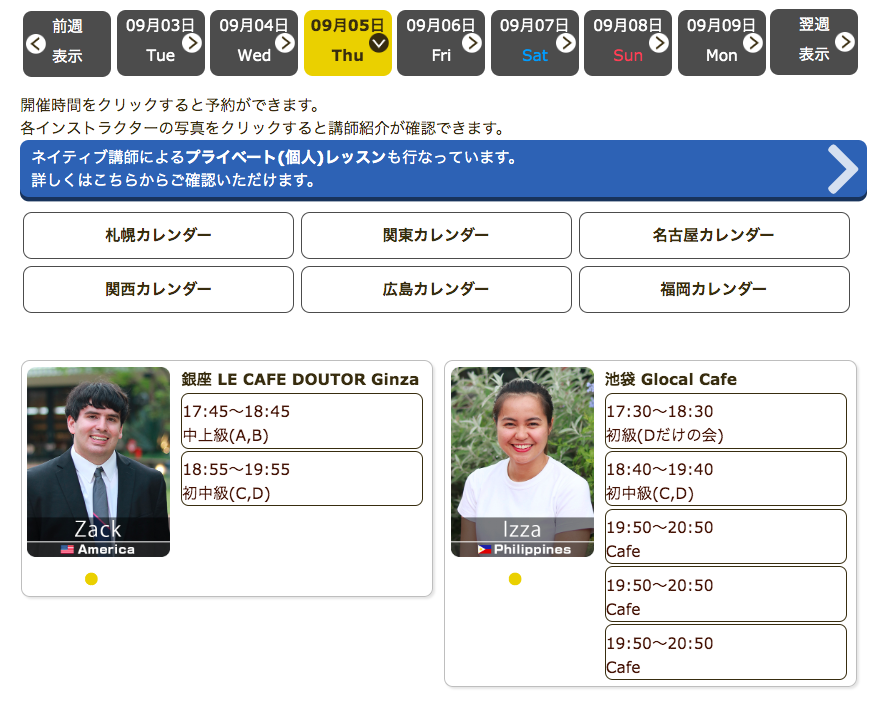The height and width of the screenshot is (702, 891).
Task: Open the 関東カレンダー calendar
Action: coord(436,236)
